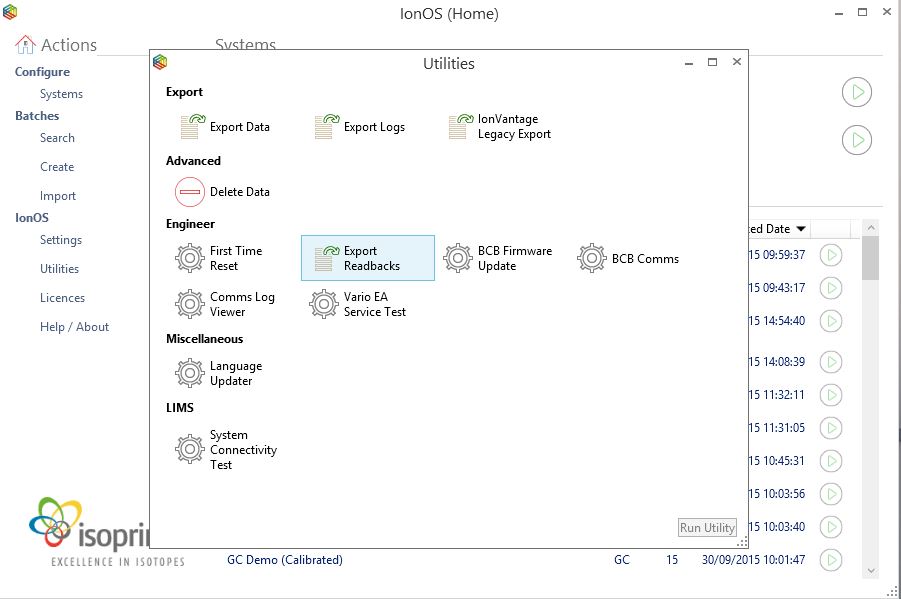Open the Help / About link
This screenshot has width=901, height=599.
74,327
